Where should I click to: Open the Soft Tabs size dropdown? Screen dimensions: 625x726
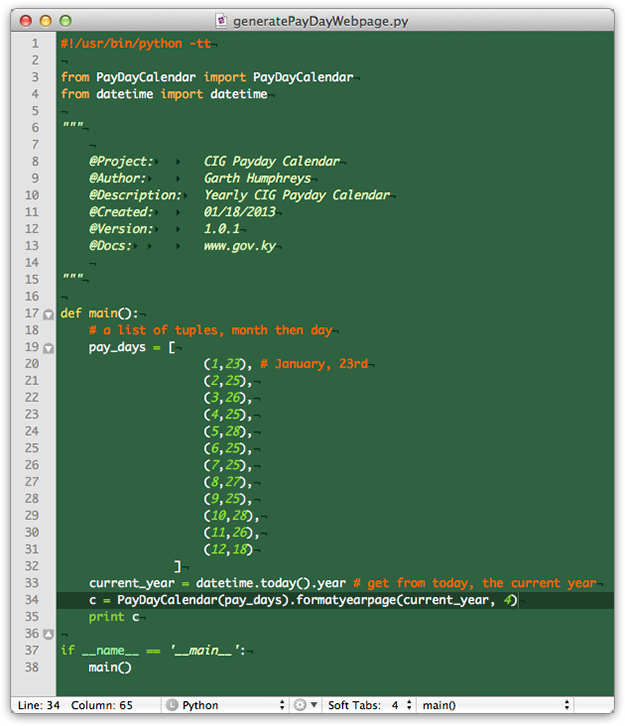pos(401,705)
